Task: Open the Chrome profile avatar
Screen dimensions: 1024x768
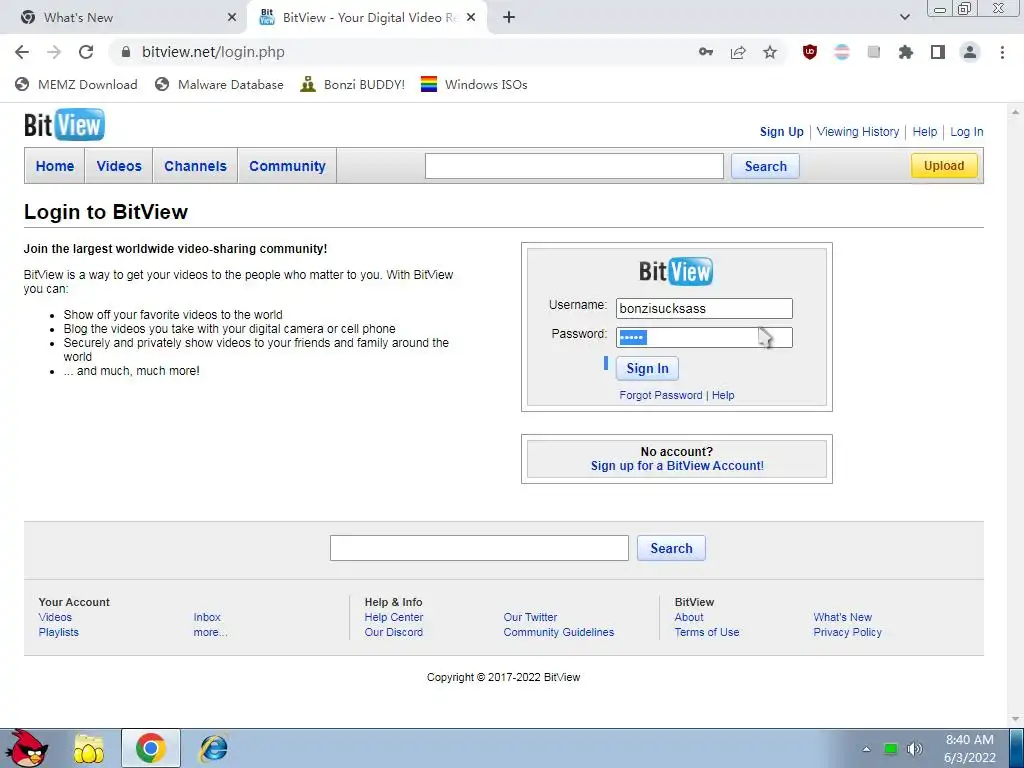Action: 970,52
